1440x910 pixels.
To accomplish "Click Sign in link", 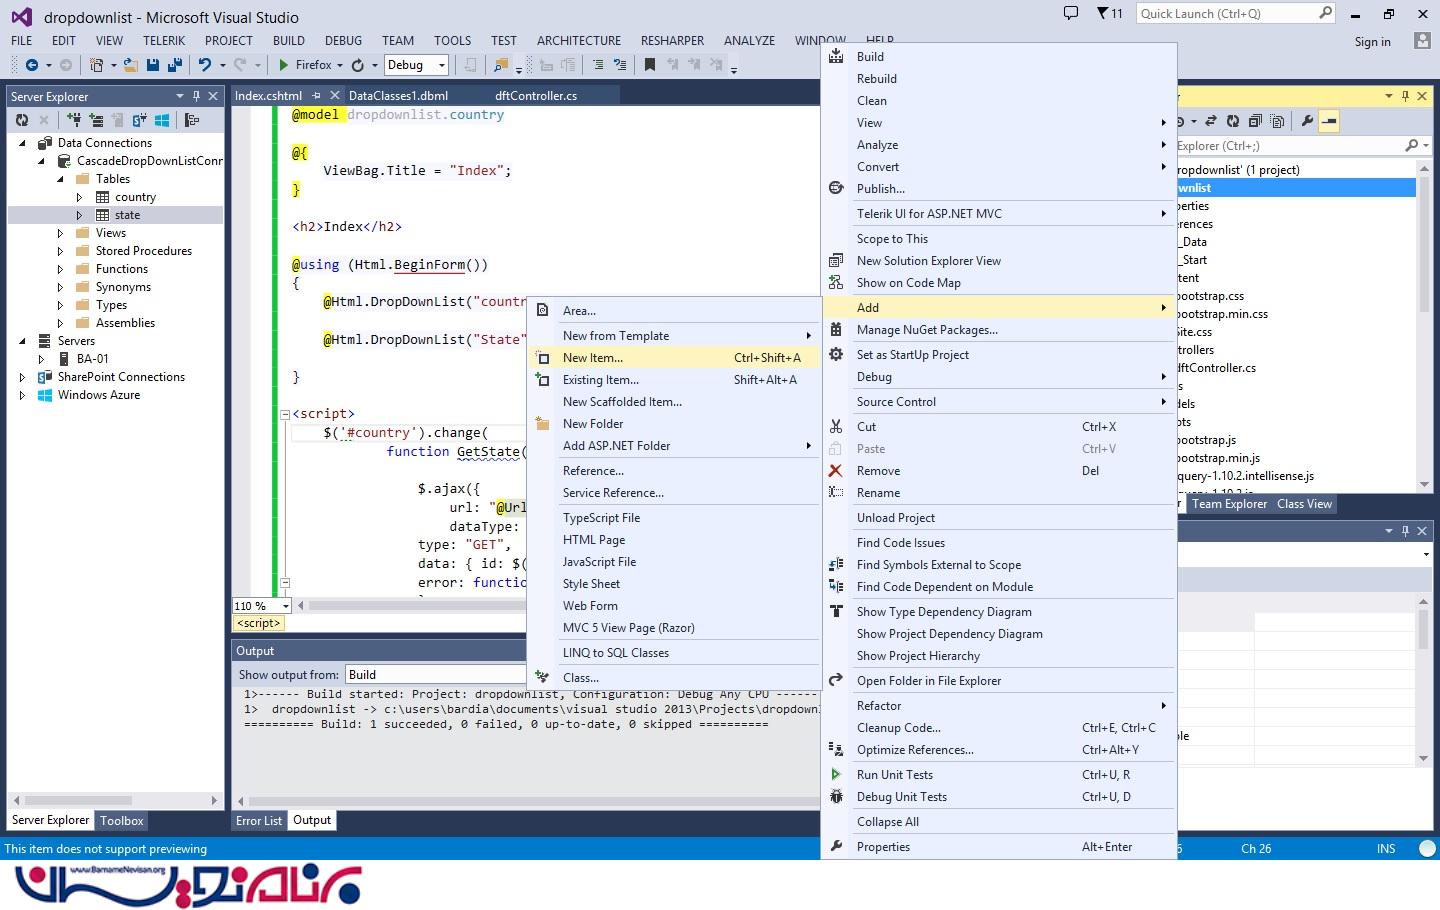I will (x=1372, y=42).
